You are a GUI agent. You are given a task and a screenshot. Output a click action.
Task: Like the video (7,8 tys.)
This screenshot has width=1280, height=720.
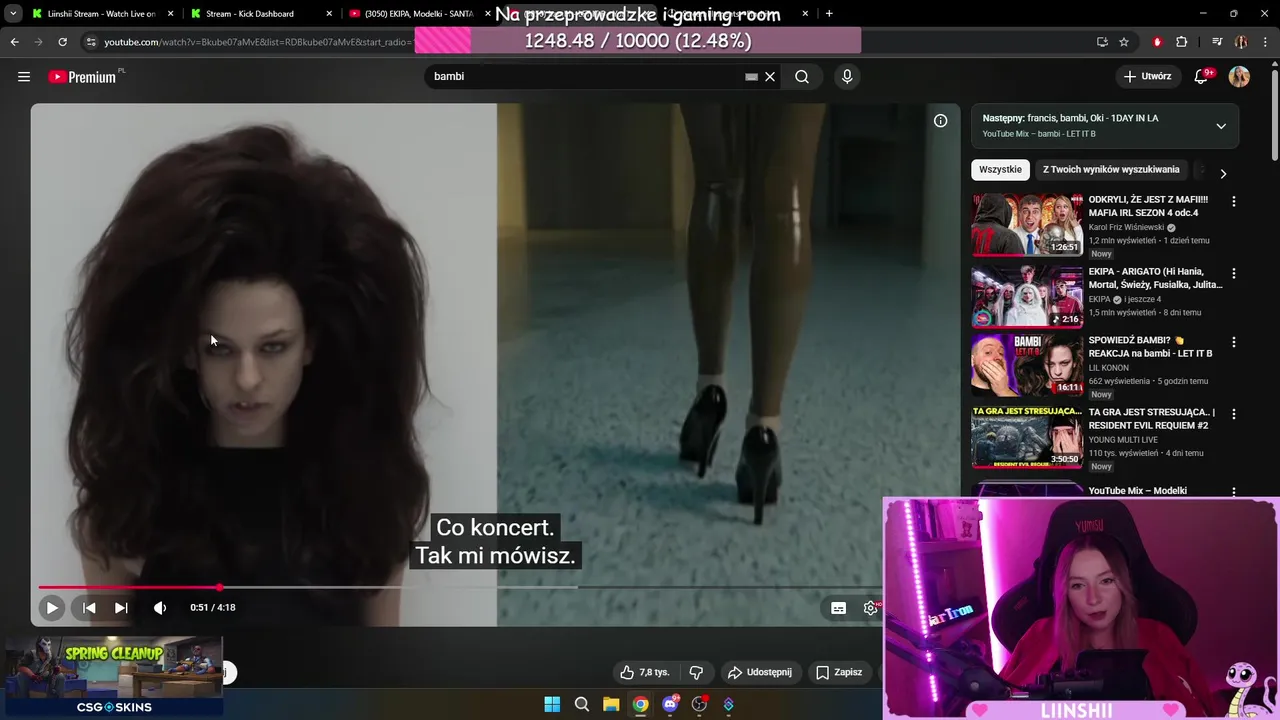point(645,672)
